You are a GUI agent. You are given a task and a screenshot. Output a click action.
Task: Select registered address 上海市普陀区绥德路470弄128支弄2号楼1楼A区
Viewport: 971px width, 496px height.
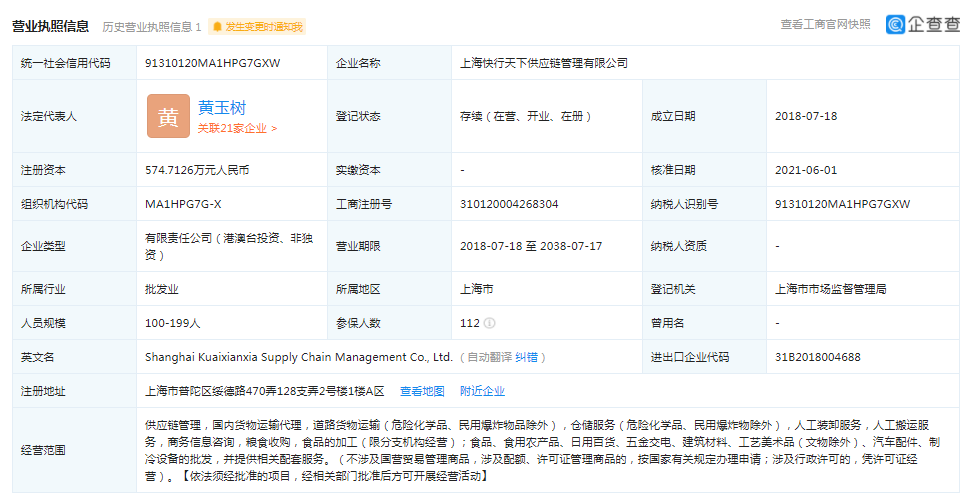[264, 391]
